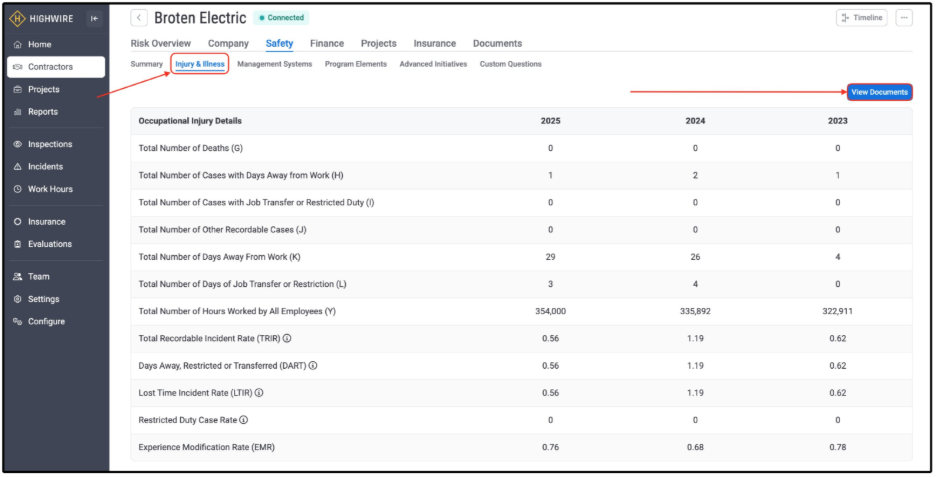The image size is (936, 477).
Task: Open the three-dot more options menu
Action: (904, 18)
